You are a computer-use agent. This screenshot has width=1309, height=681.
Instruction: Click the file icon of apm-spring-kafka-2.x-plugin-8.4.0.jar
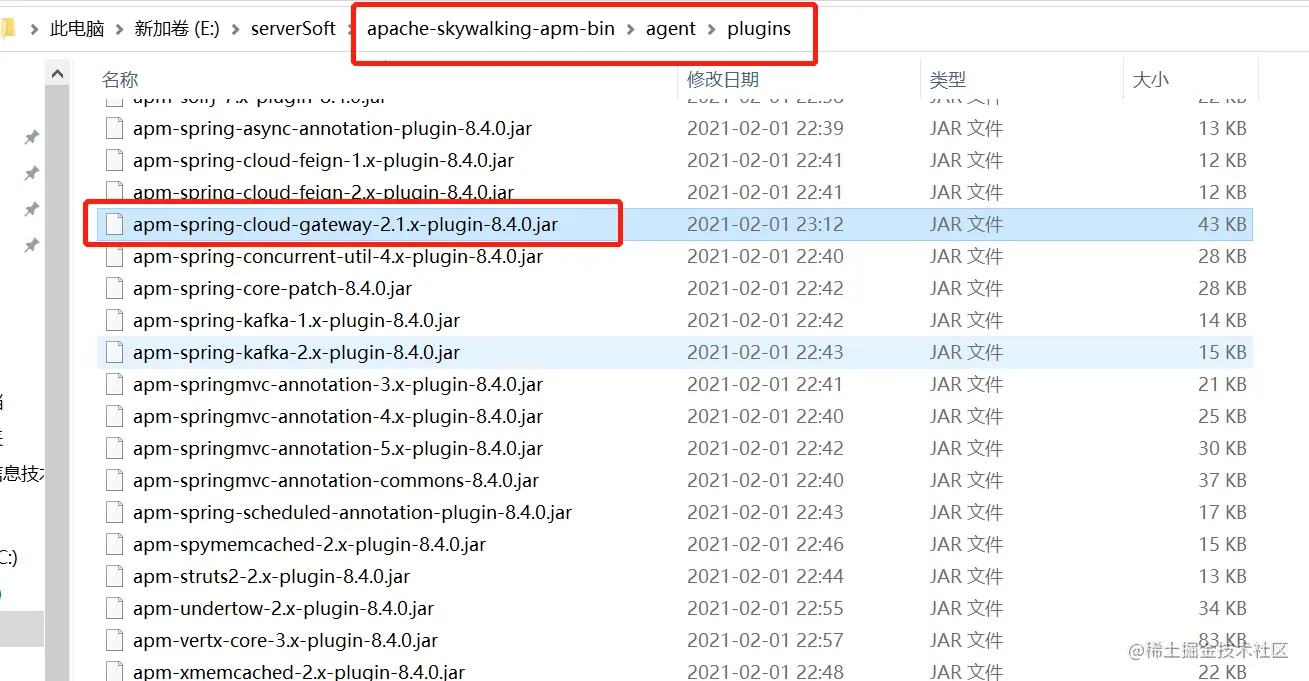pos(114,352)
